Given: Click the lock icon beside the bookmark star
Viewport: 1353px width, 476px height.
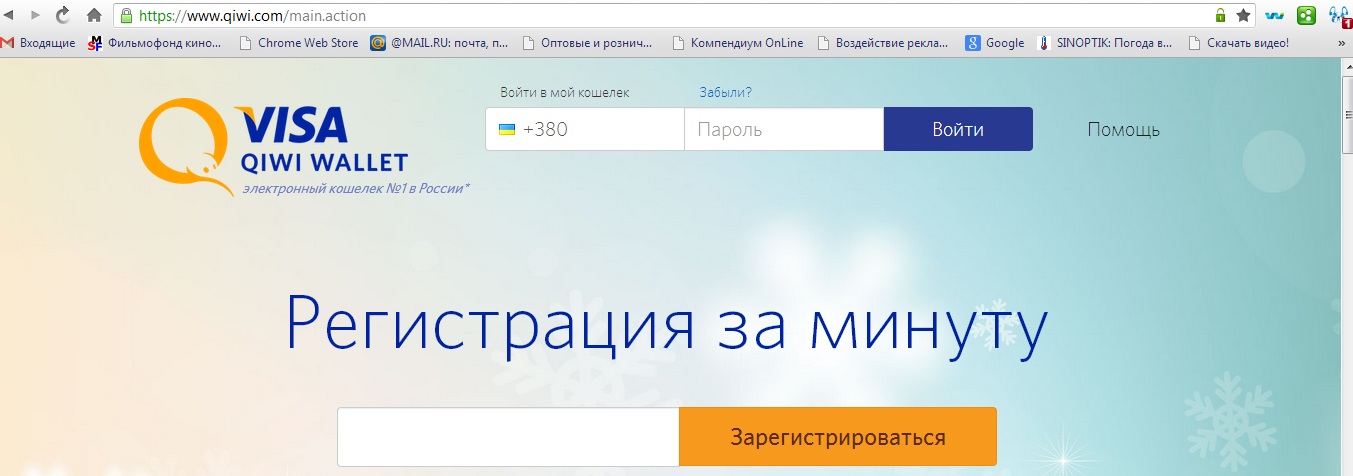Looking at the screenshot, I should 1220,15.
